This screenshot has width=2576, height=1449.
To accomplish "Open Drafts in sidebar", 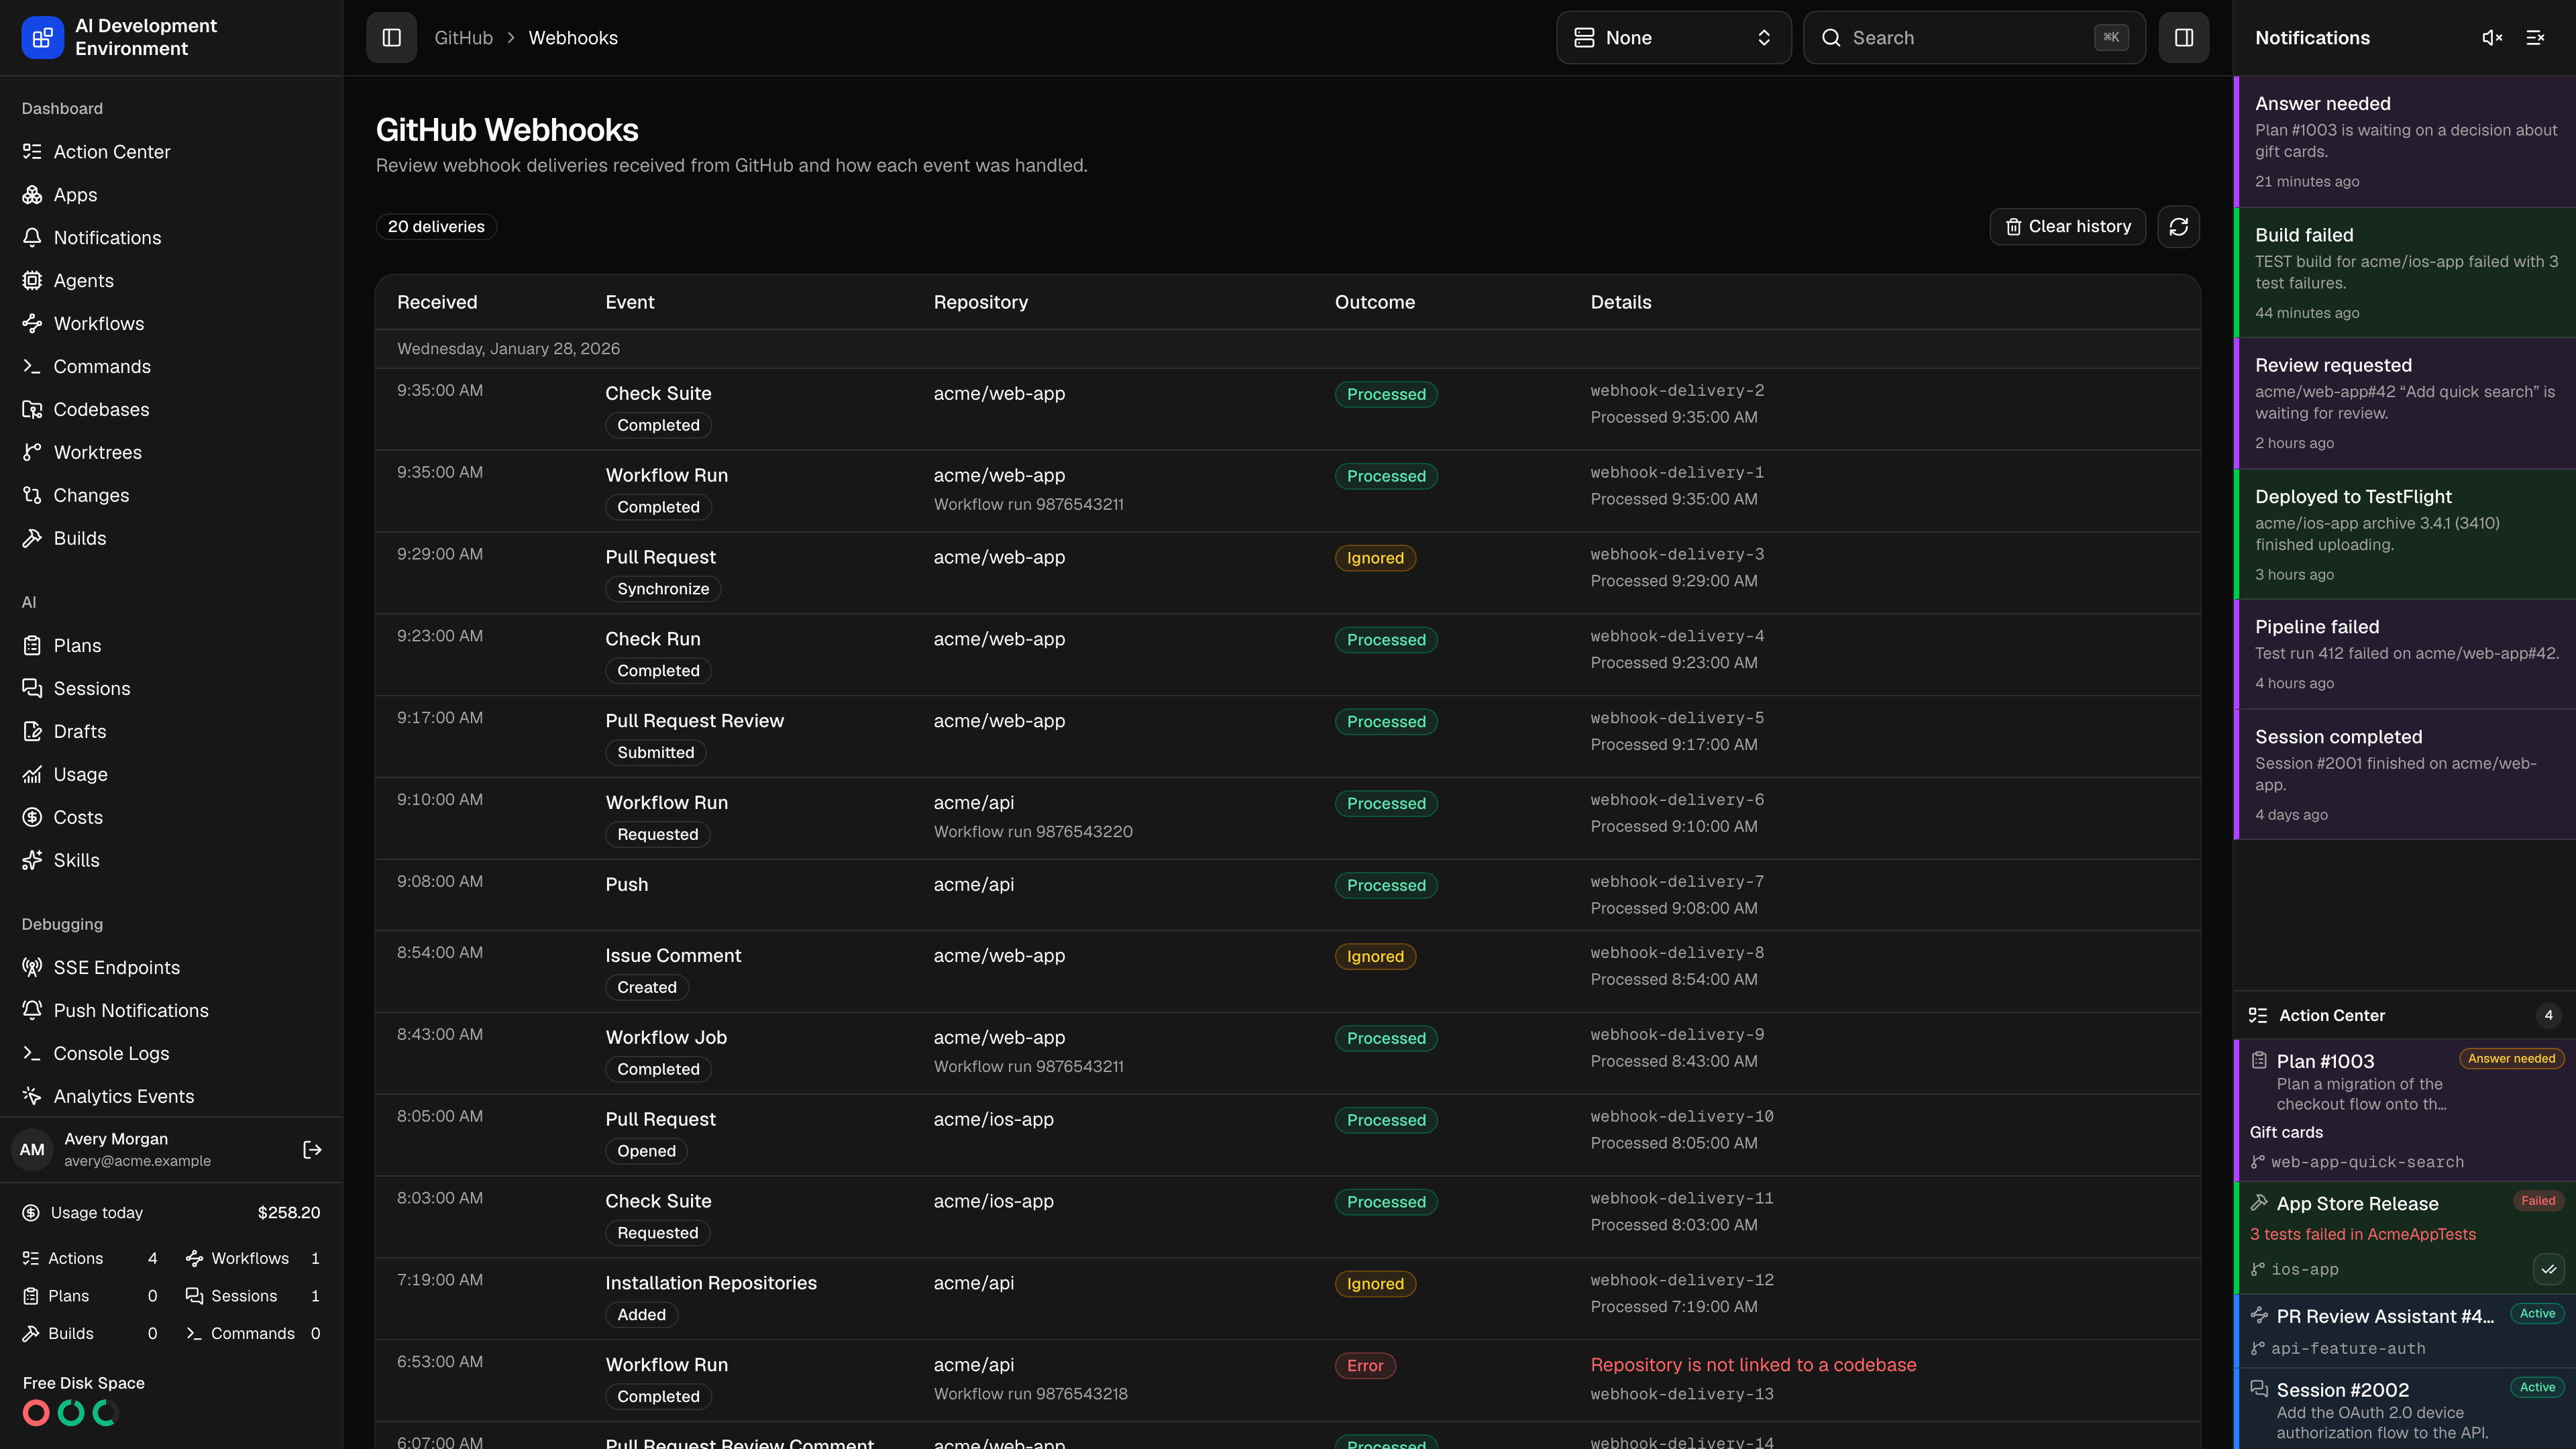I will click(171, 732).
